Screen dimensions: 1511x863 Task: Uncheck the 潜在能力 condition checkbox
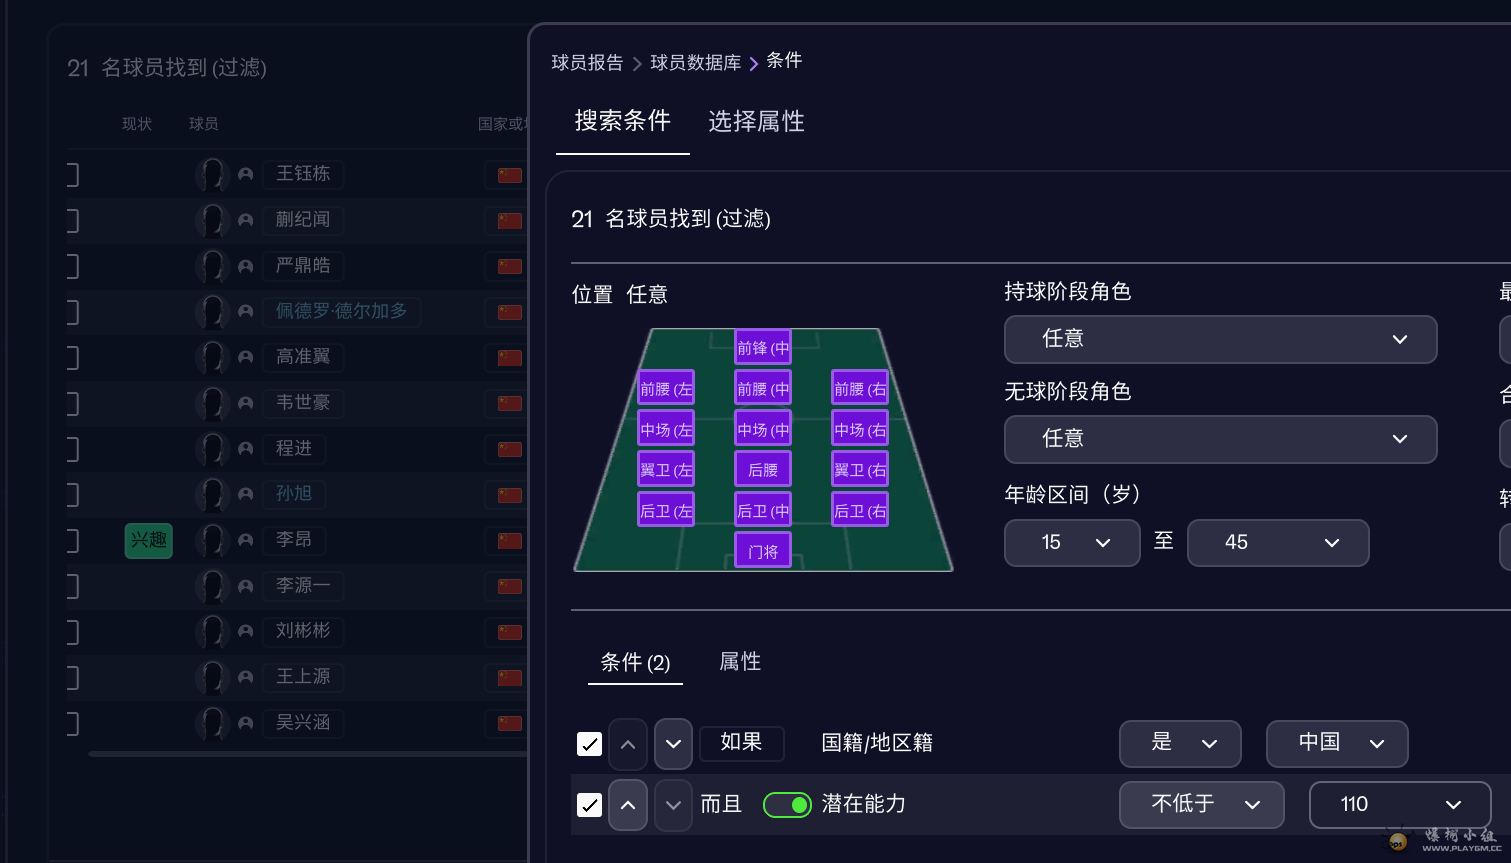point(590,805)
